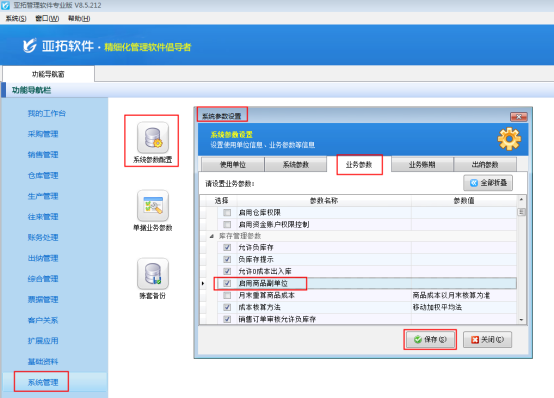Enable the 启用仓库权限 checkbox
This screenshot has width=554, height=398.
click(227, 212)
